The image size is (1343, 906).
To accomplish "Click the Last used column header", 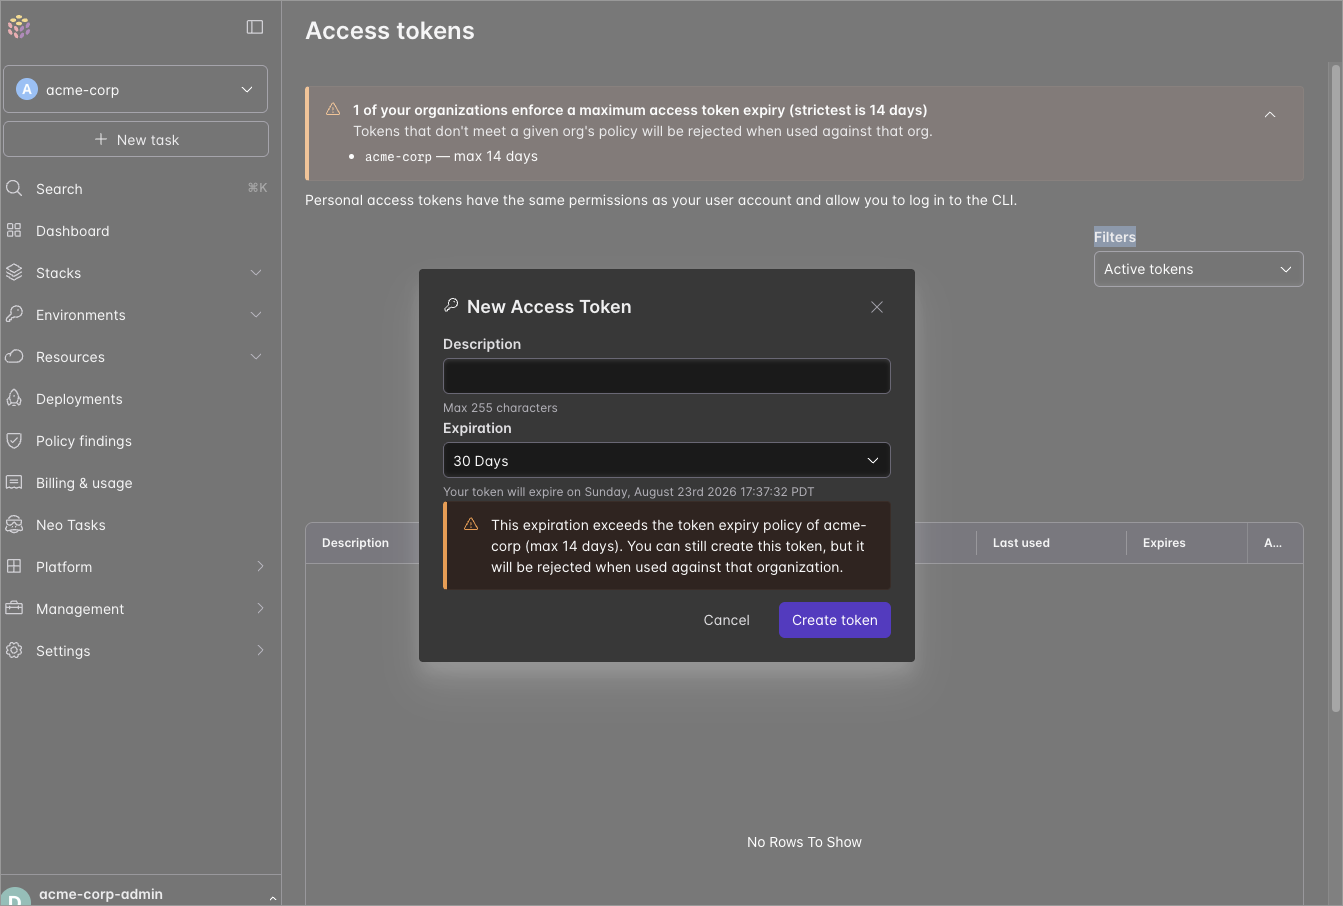I will 1021,543.
